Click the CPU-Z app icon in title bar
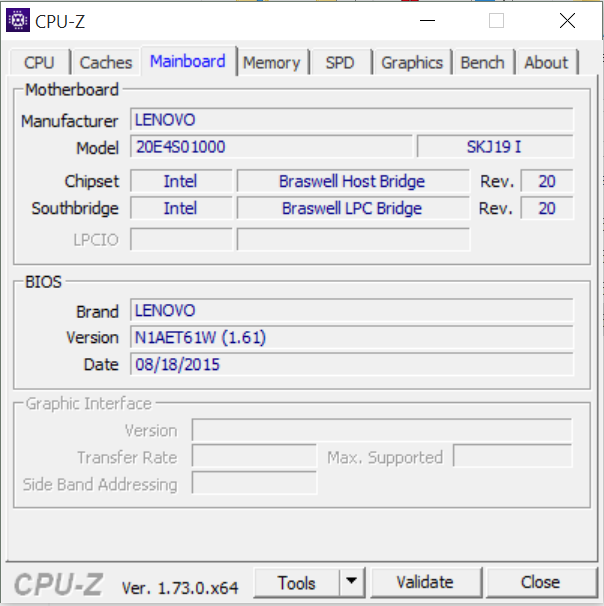This screenshot has height=606, width=604. point(17,20)
